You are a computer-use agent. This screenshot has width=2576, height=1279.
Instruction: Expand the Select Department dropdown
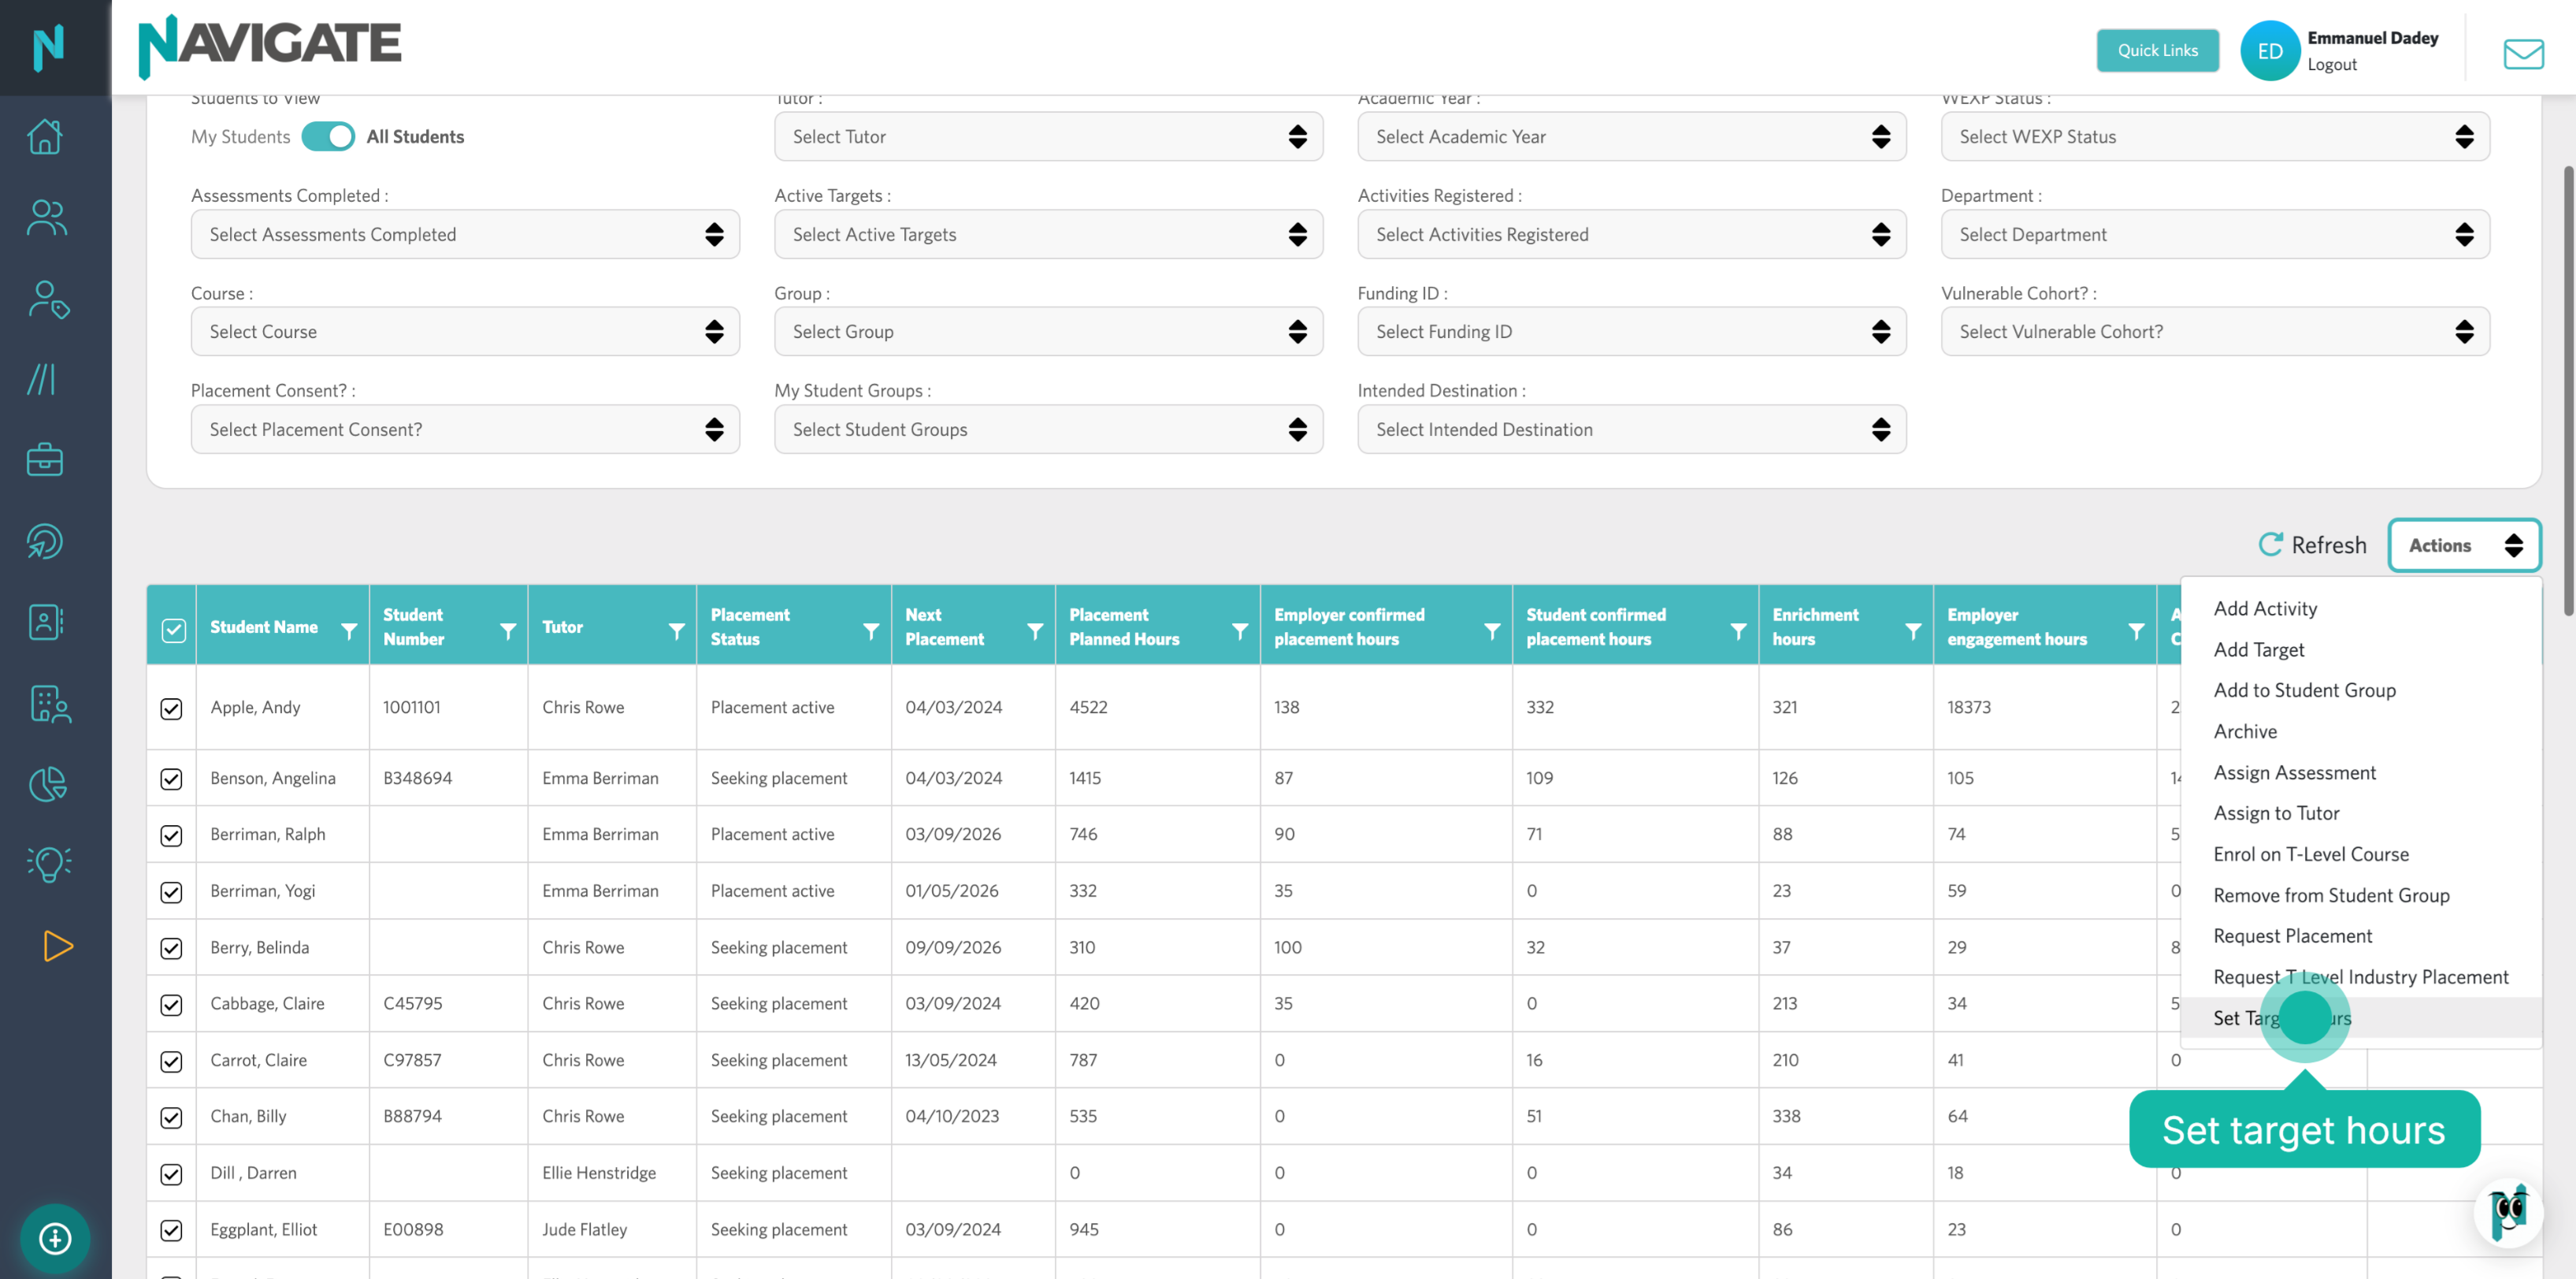[x=2214, y=235]
